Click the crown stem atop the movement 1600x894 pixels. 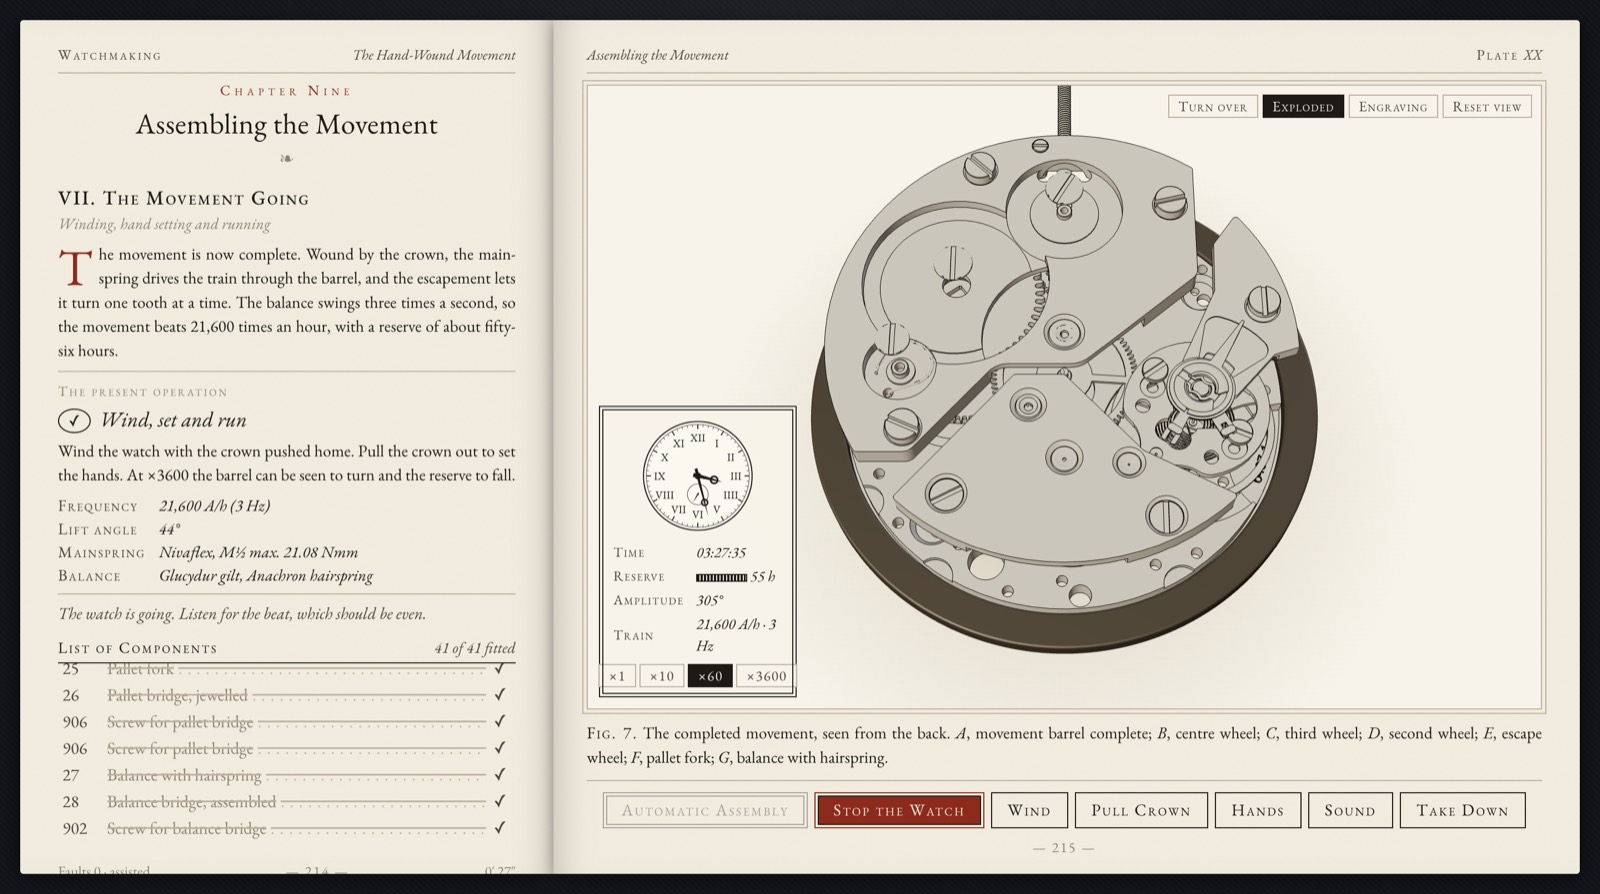[1063, 111]
